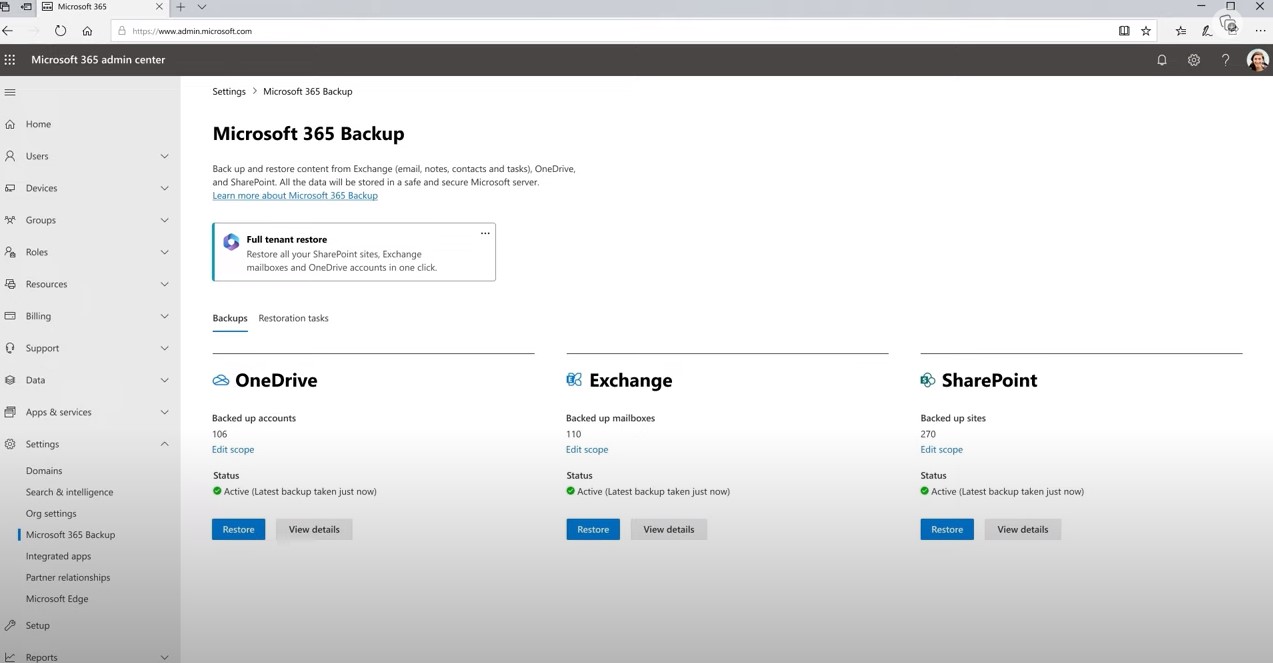
Task: Click the Home icon in sidebar
Action: click(10, 124)
